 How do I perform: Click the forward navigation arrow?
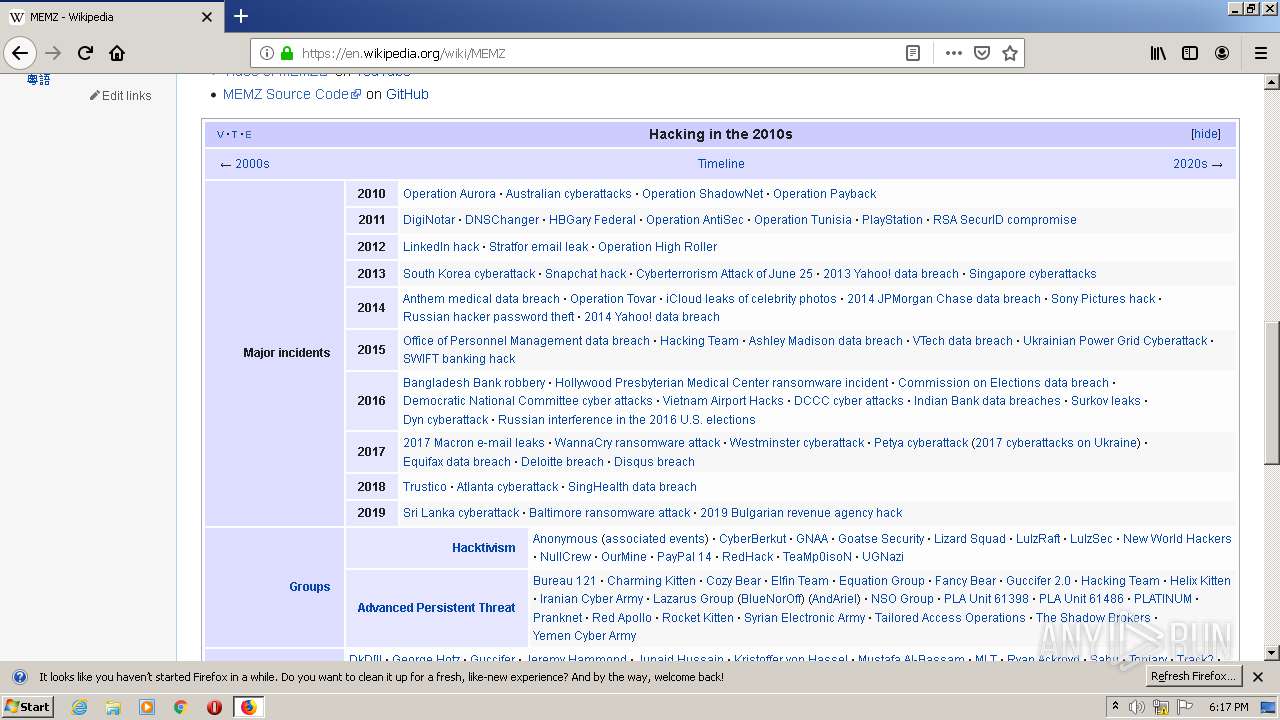point(53,53)
